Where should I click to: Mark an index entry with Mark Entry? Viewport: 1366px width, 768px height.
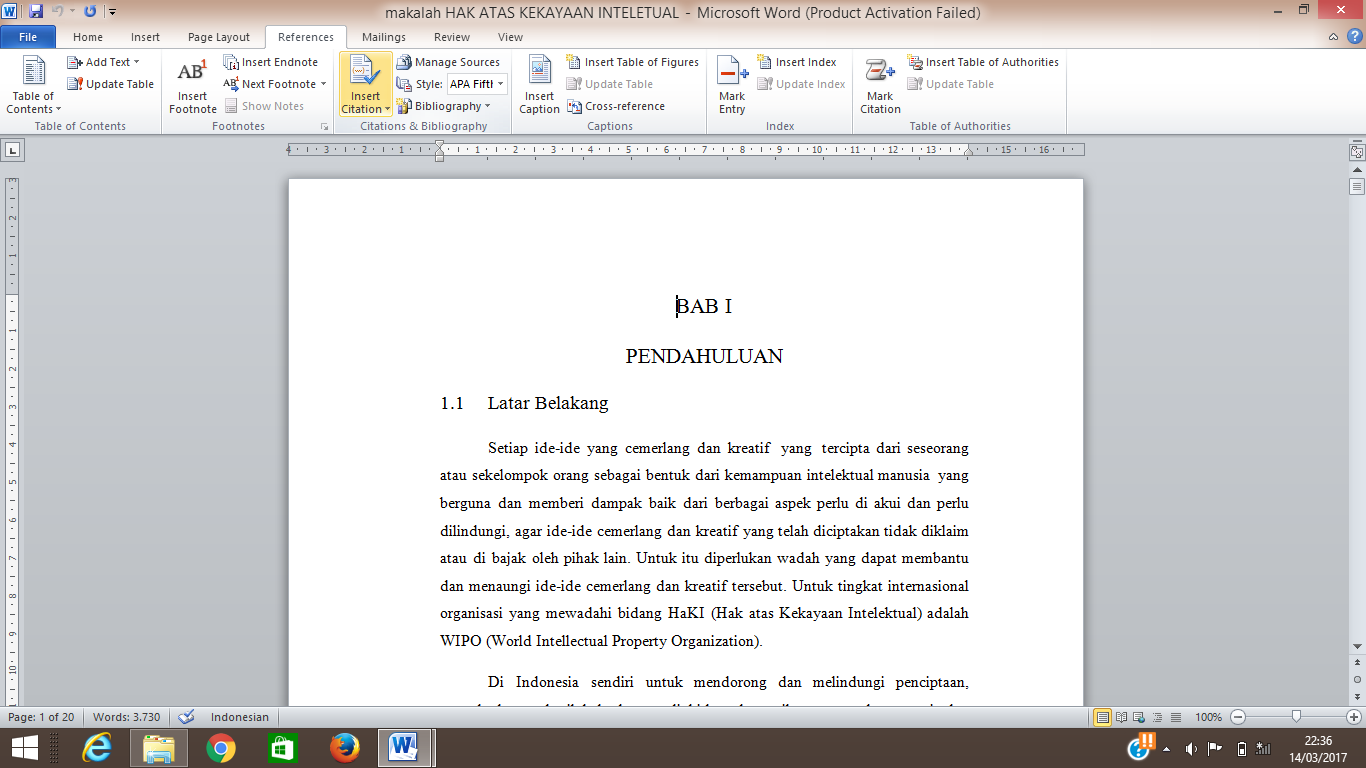coord(731,85)
